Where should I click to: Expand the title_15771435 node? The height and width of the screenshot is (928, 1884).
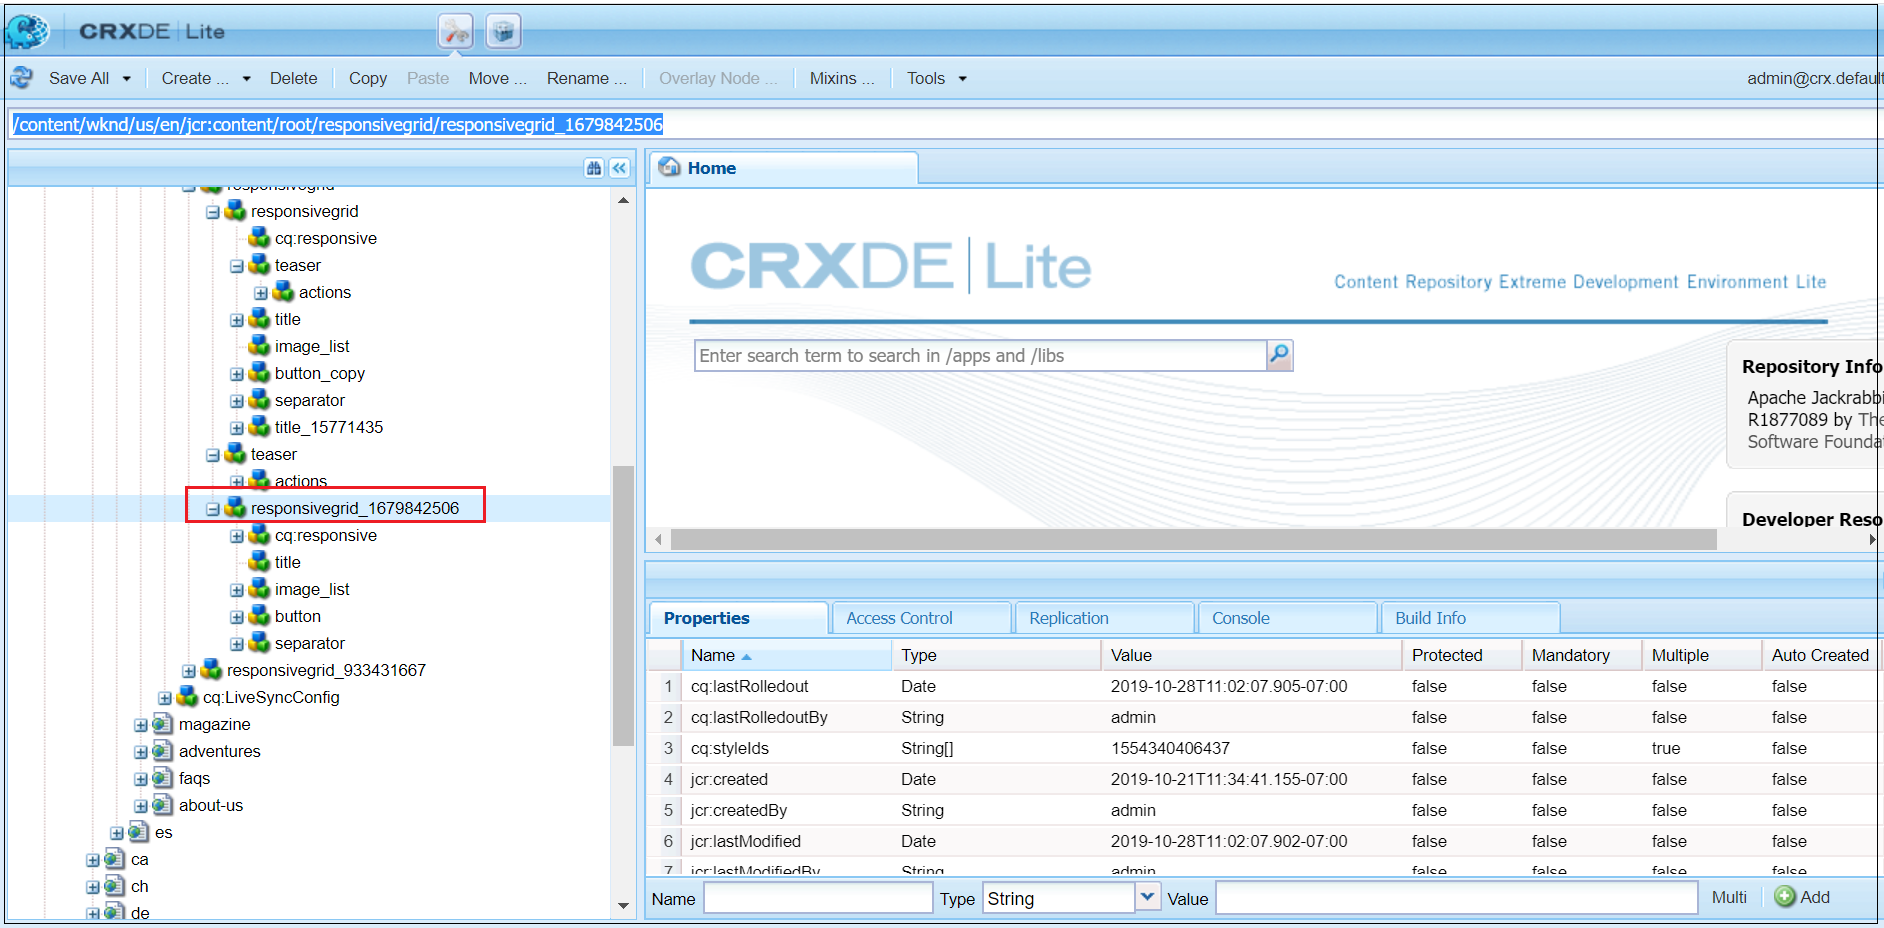pos(237,428)
